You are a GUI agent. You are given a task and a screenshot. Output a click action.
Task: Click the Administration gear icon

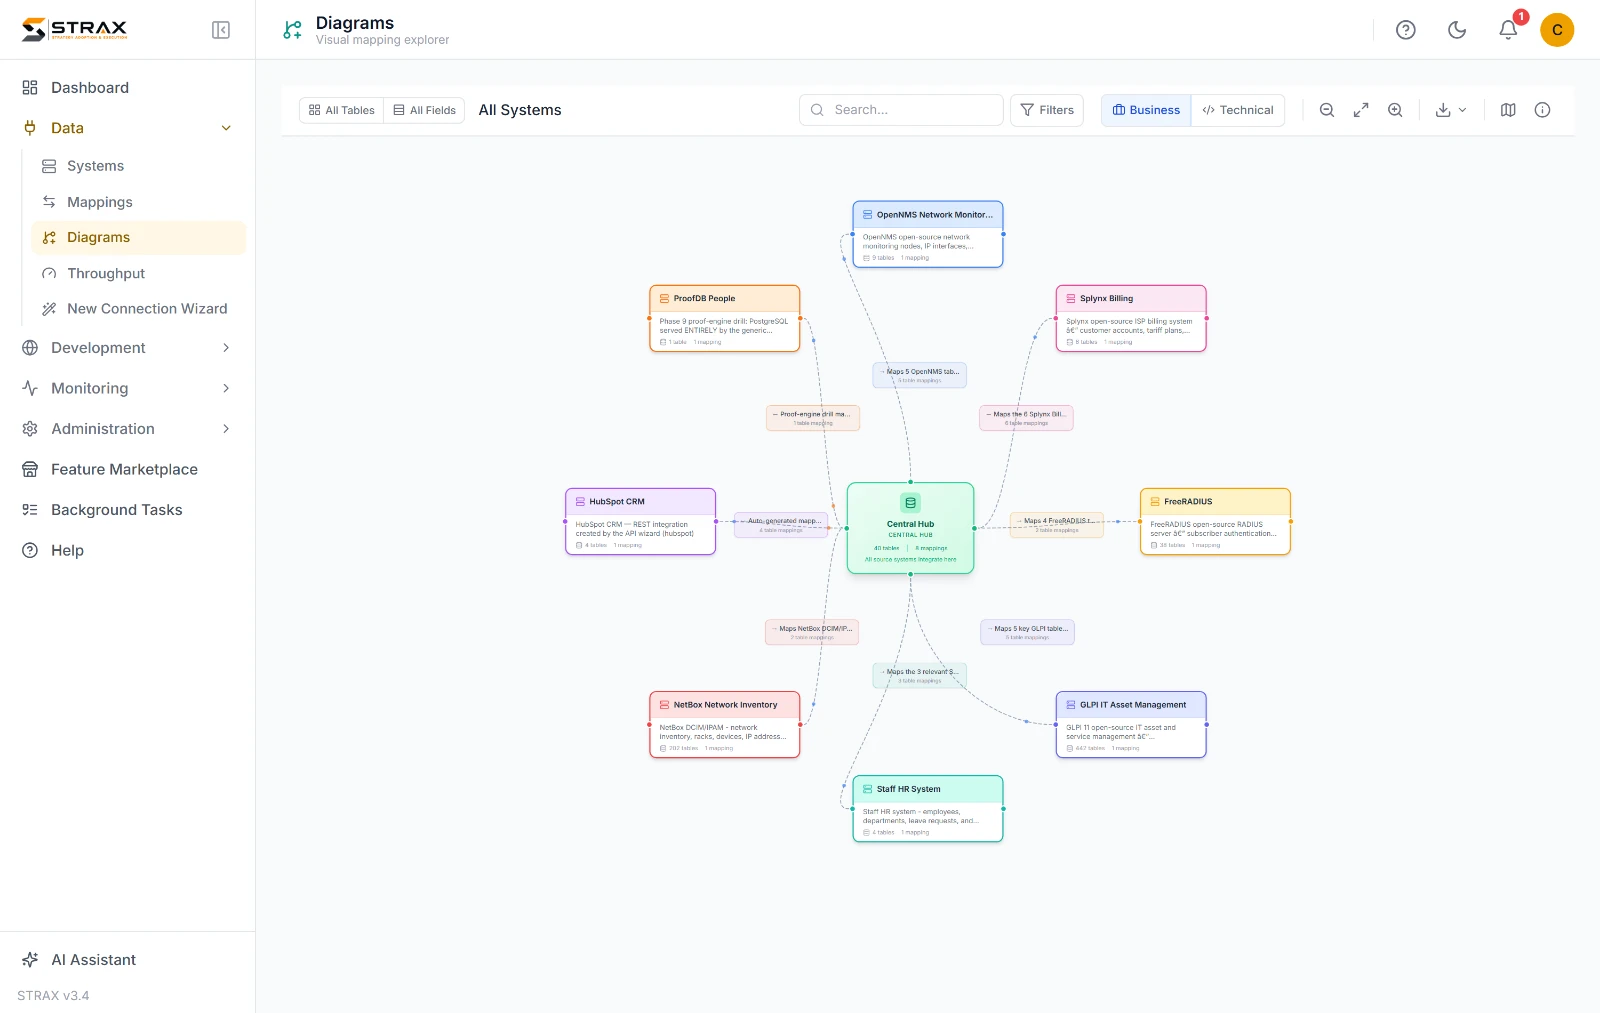30,429
